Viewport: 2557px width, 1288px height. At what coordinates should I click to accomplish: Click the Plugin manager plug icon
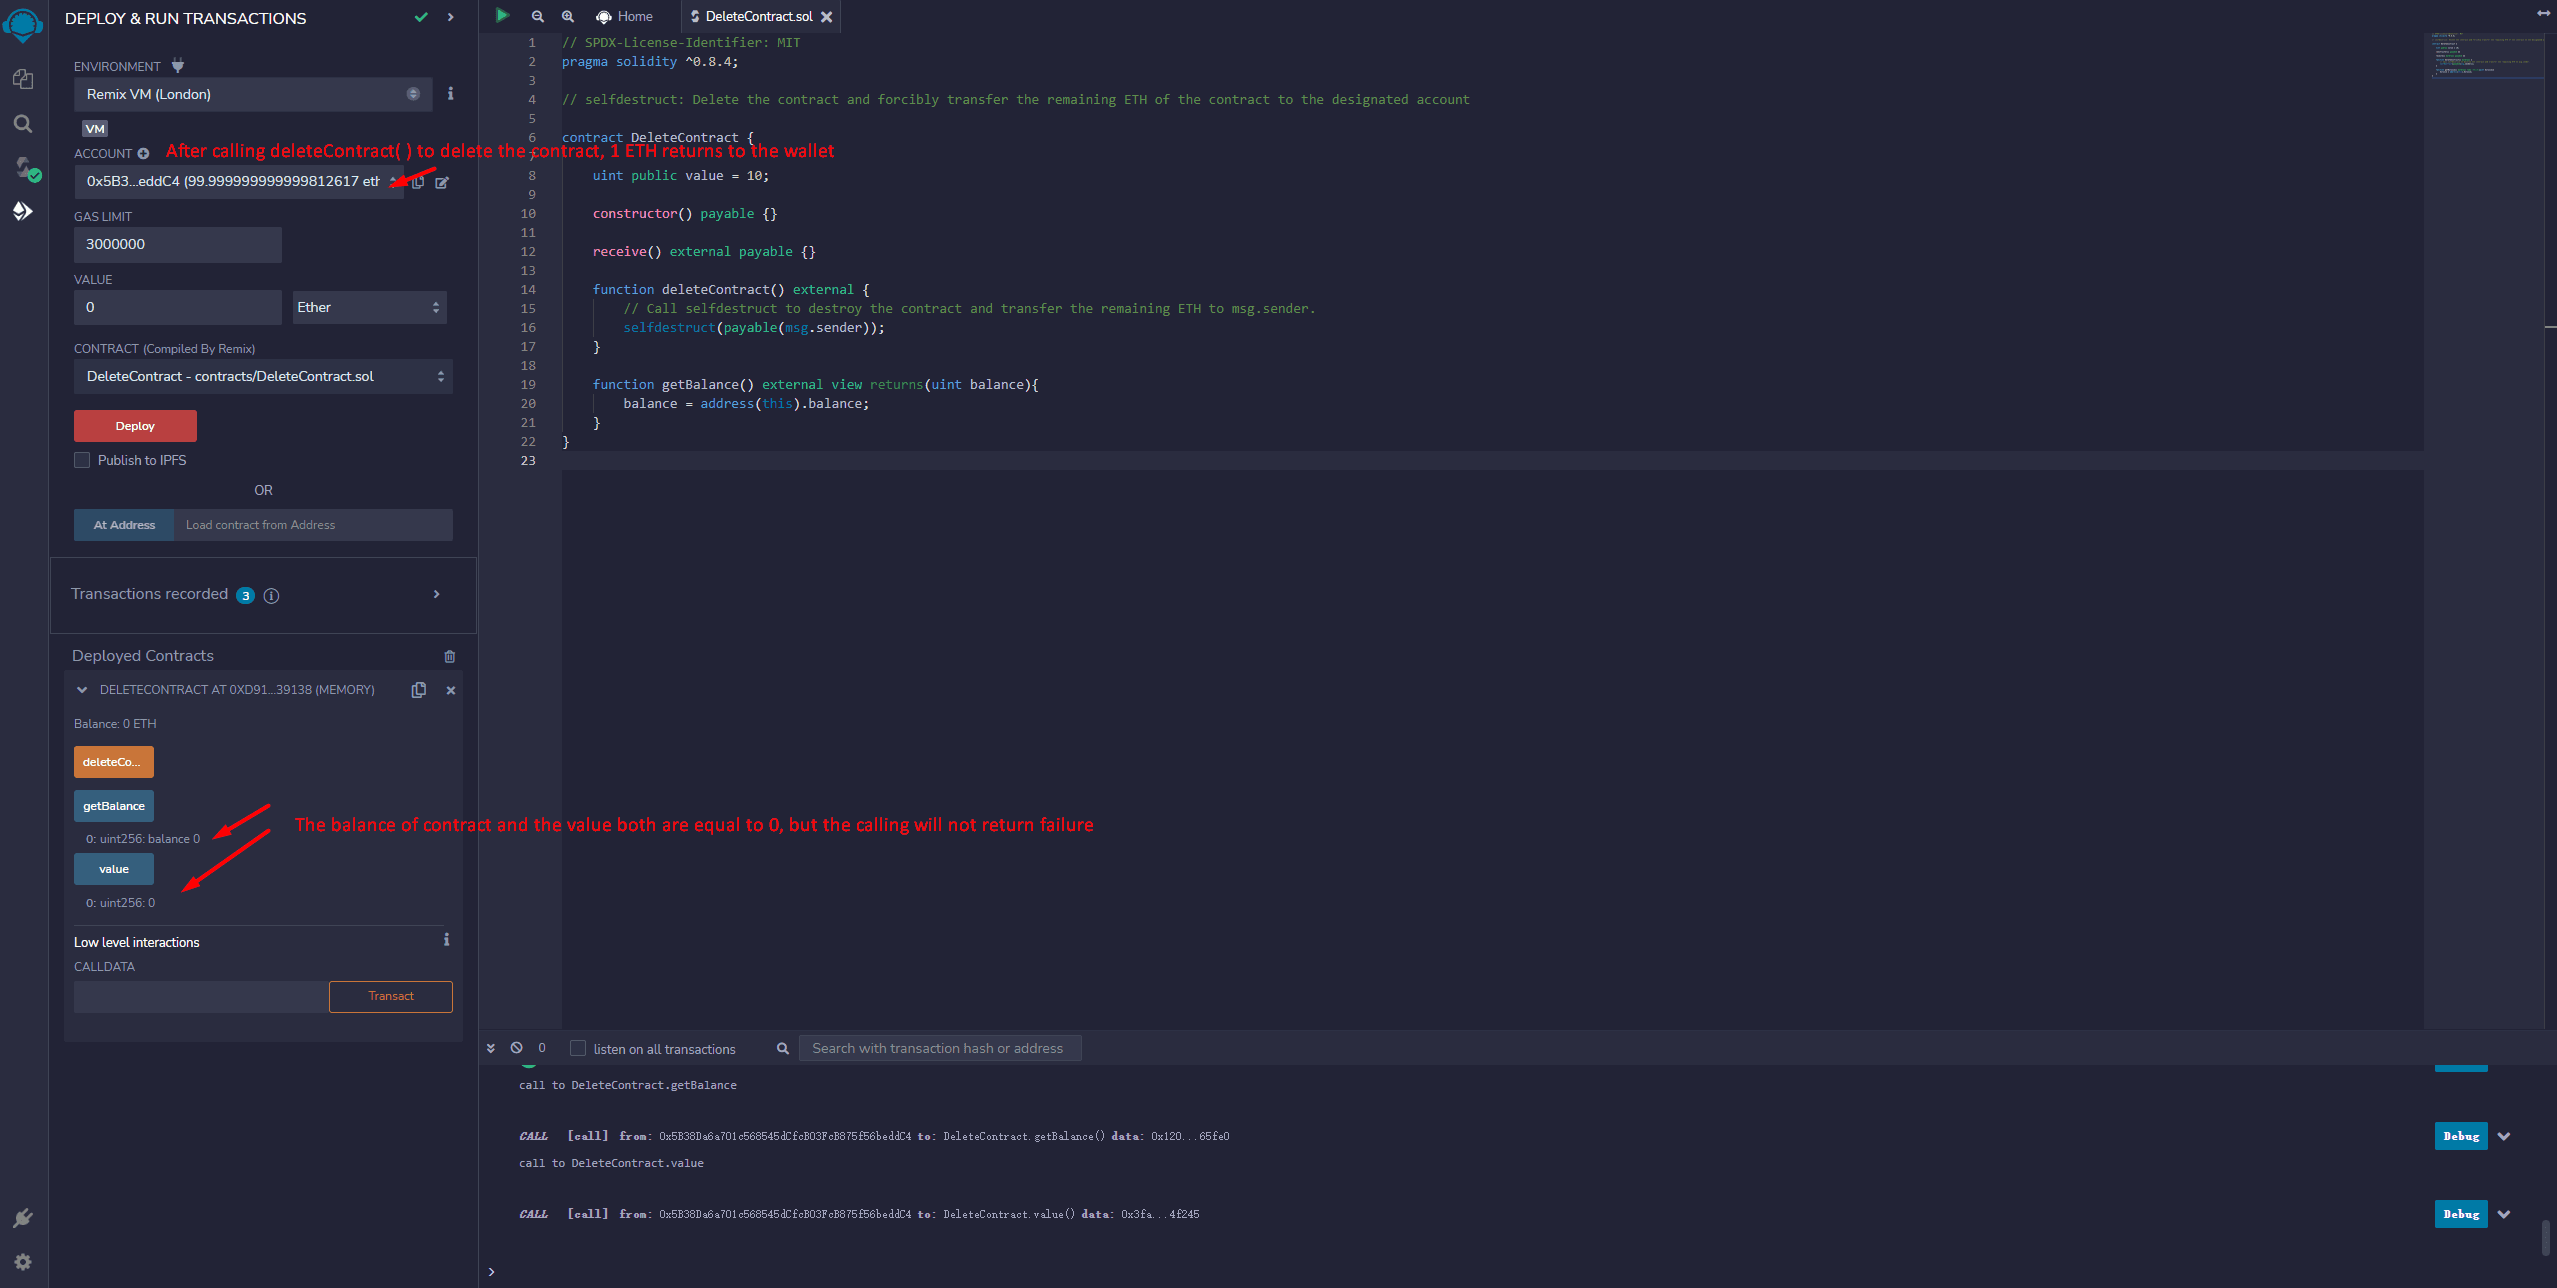click(x=23, y=1218)
